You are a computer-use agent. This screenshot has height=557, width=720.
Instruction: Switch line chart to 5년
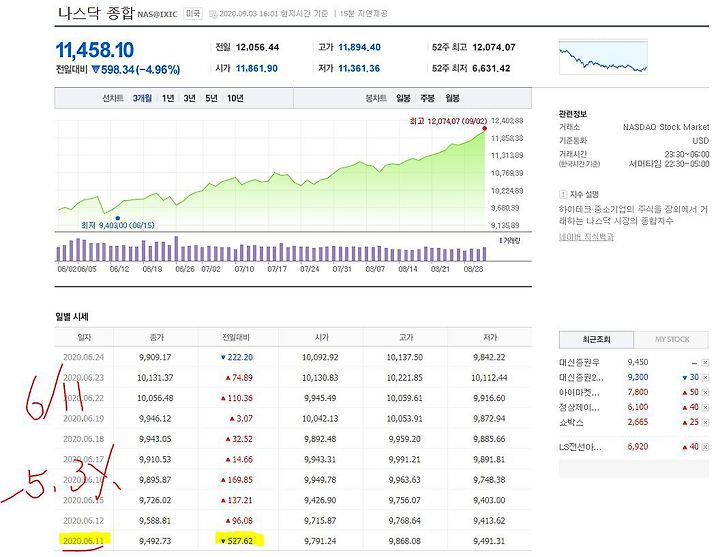pyautogui.click(x=211, y=98)
